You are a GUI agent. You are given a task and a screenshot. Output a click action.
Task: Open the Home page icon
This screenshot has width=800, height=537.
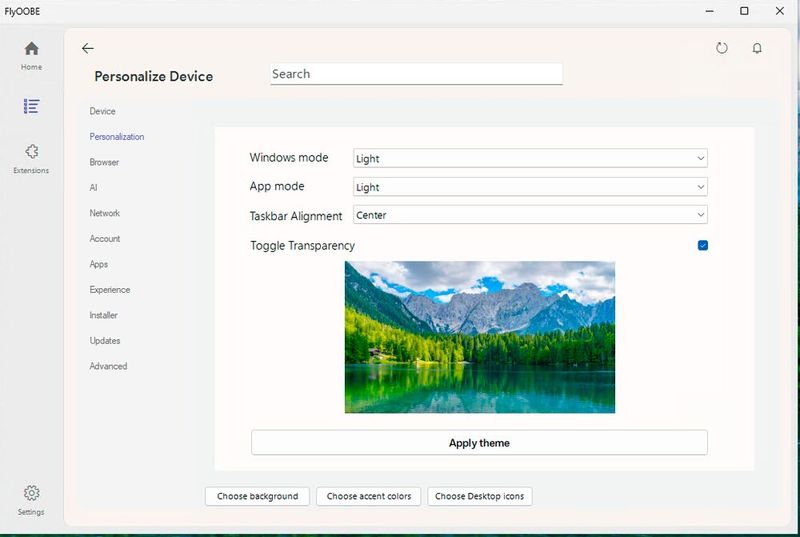click(x=31, y=49)
